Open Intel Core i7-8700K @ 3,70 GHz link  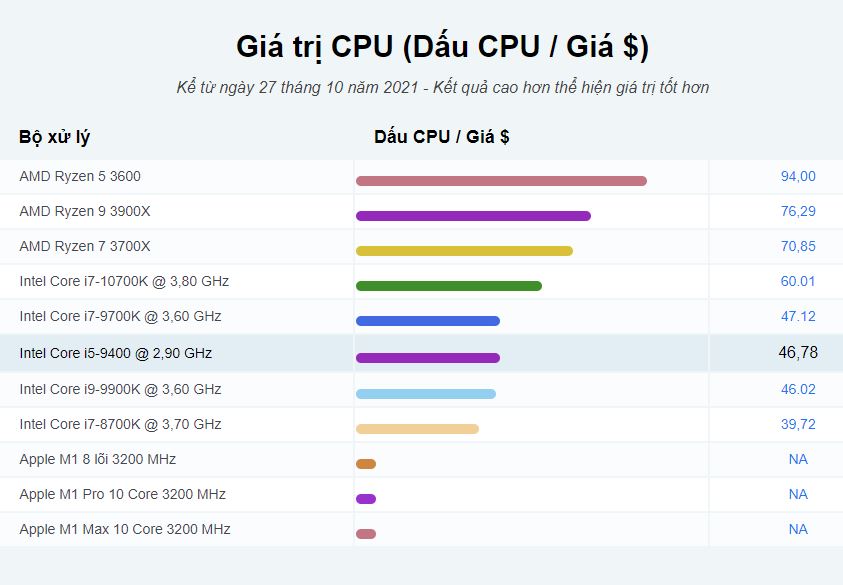120,424
